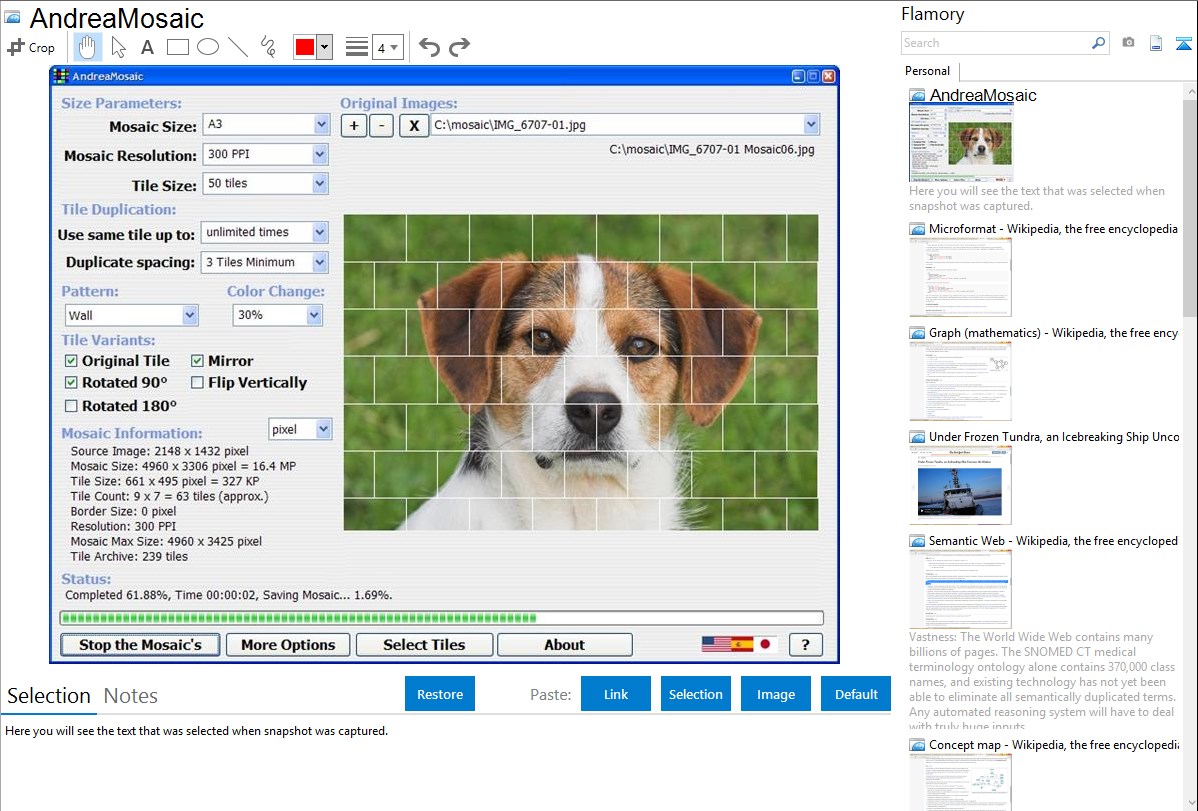Click the Paste Link button

point(616,694)
